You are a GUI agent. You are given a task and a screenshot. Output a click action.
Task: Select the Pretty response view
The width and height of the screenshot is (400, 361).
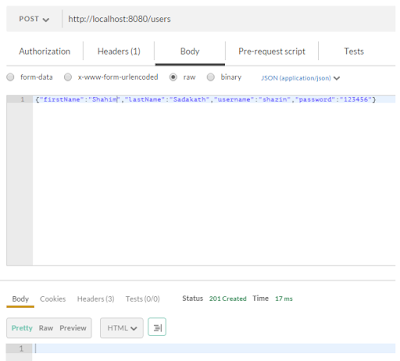coord(22,328)
